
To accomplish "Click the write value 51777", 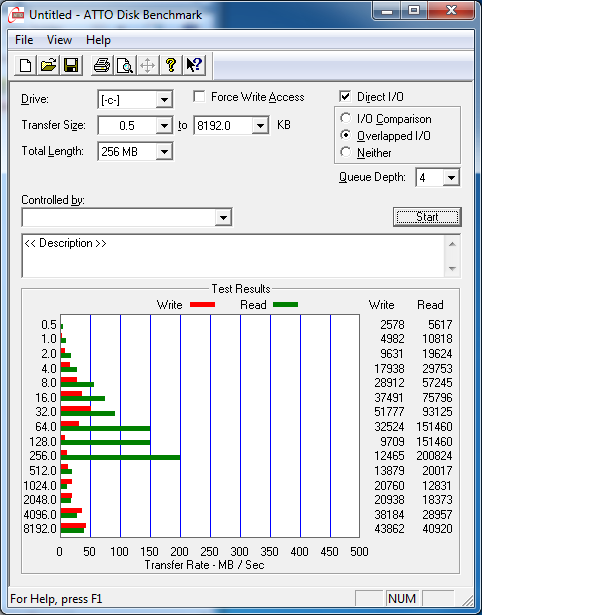I will coord(389,412).
